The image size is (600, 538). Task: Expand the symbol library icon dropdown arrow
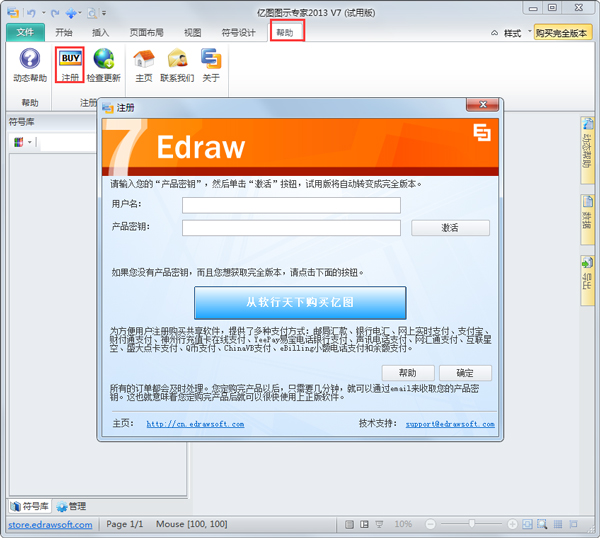(29, 142)
